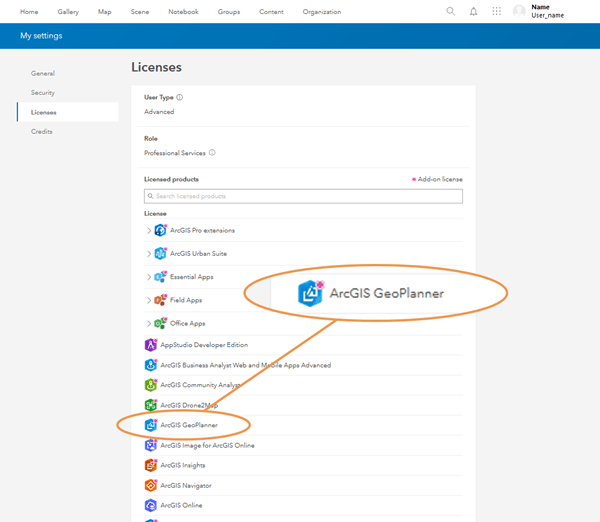Click ArcGIS Insights license text
This screenshot has height=522, width=600.
[x=183, y=465]
